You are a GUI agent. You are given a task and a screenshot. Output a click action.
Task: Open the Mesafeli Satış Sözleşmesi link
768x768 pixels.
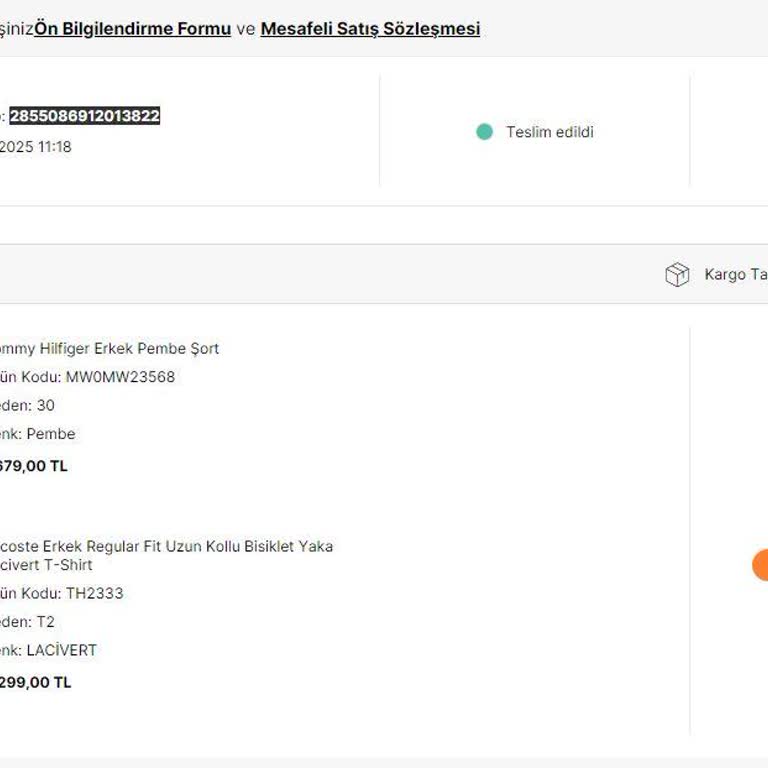[x=370, y=29]
